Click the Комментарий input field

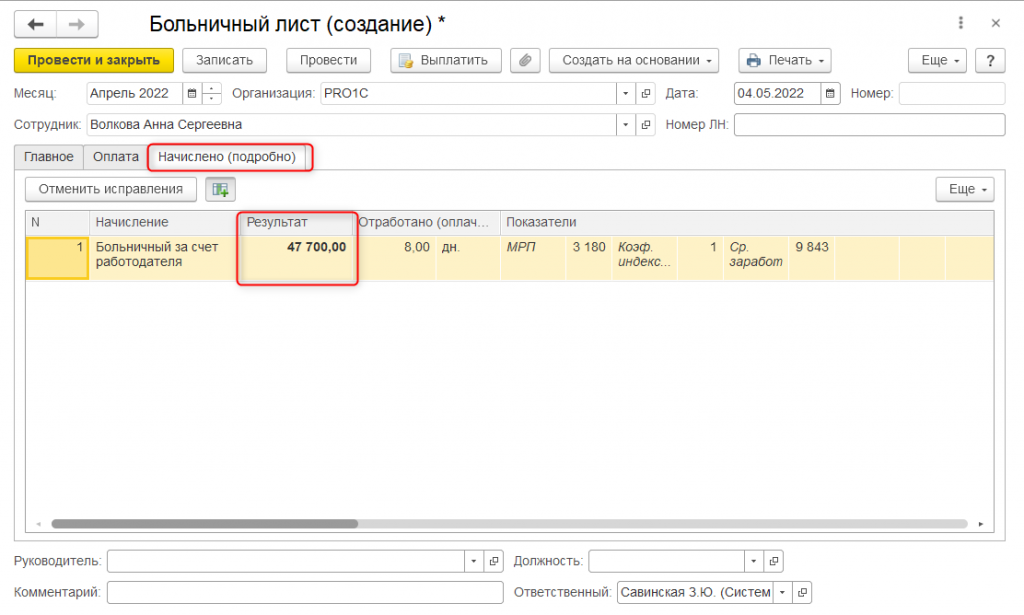305,592
